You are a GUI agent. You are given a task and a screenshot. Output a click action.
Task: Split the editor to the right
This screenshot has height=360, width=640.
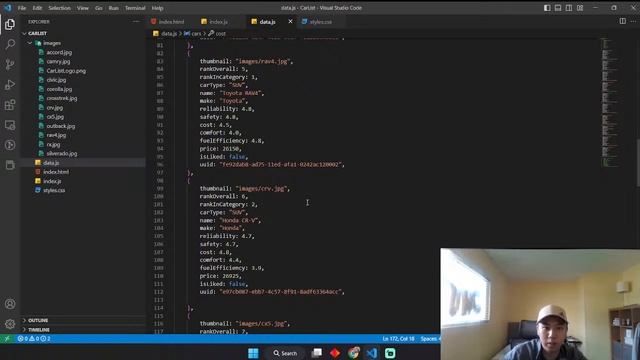tap(622, 21)
